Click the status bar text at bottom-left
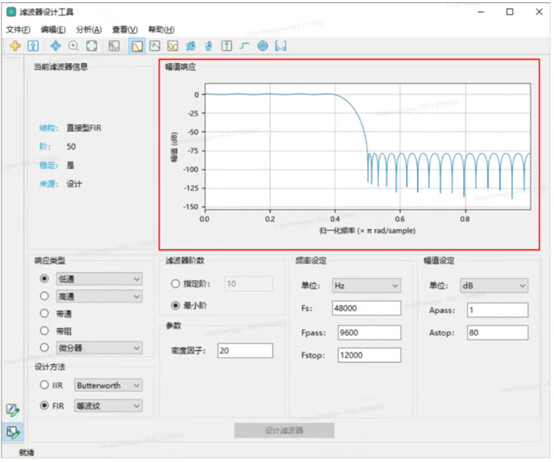The image size is (554, 462). point(26,452)
